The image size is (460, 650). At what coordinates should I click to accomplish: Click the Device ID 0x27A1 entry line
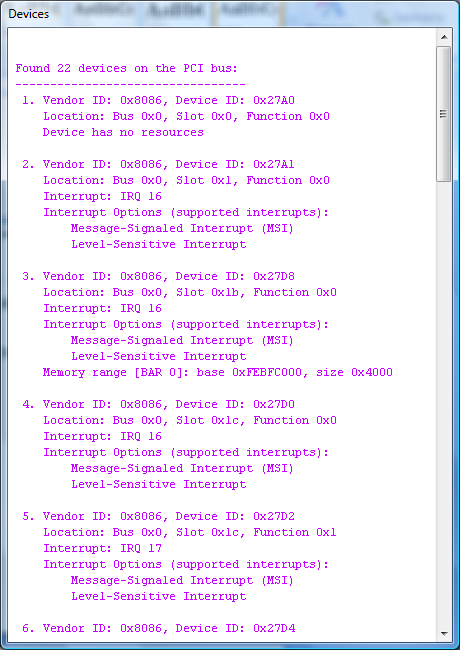[x=158, y=164]
